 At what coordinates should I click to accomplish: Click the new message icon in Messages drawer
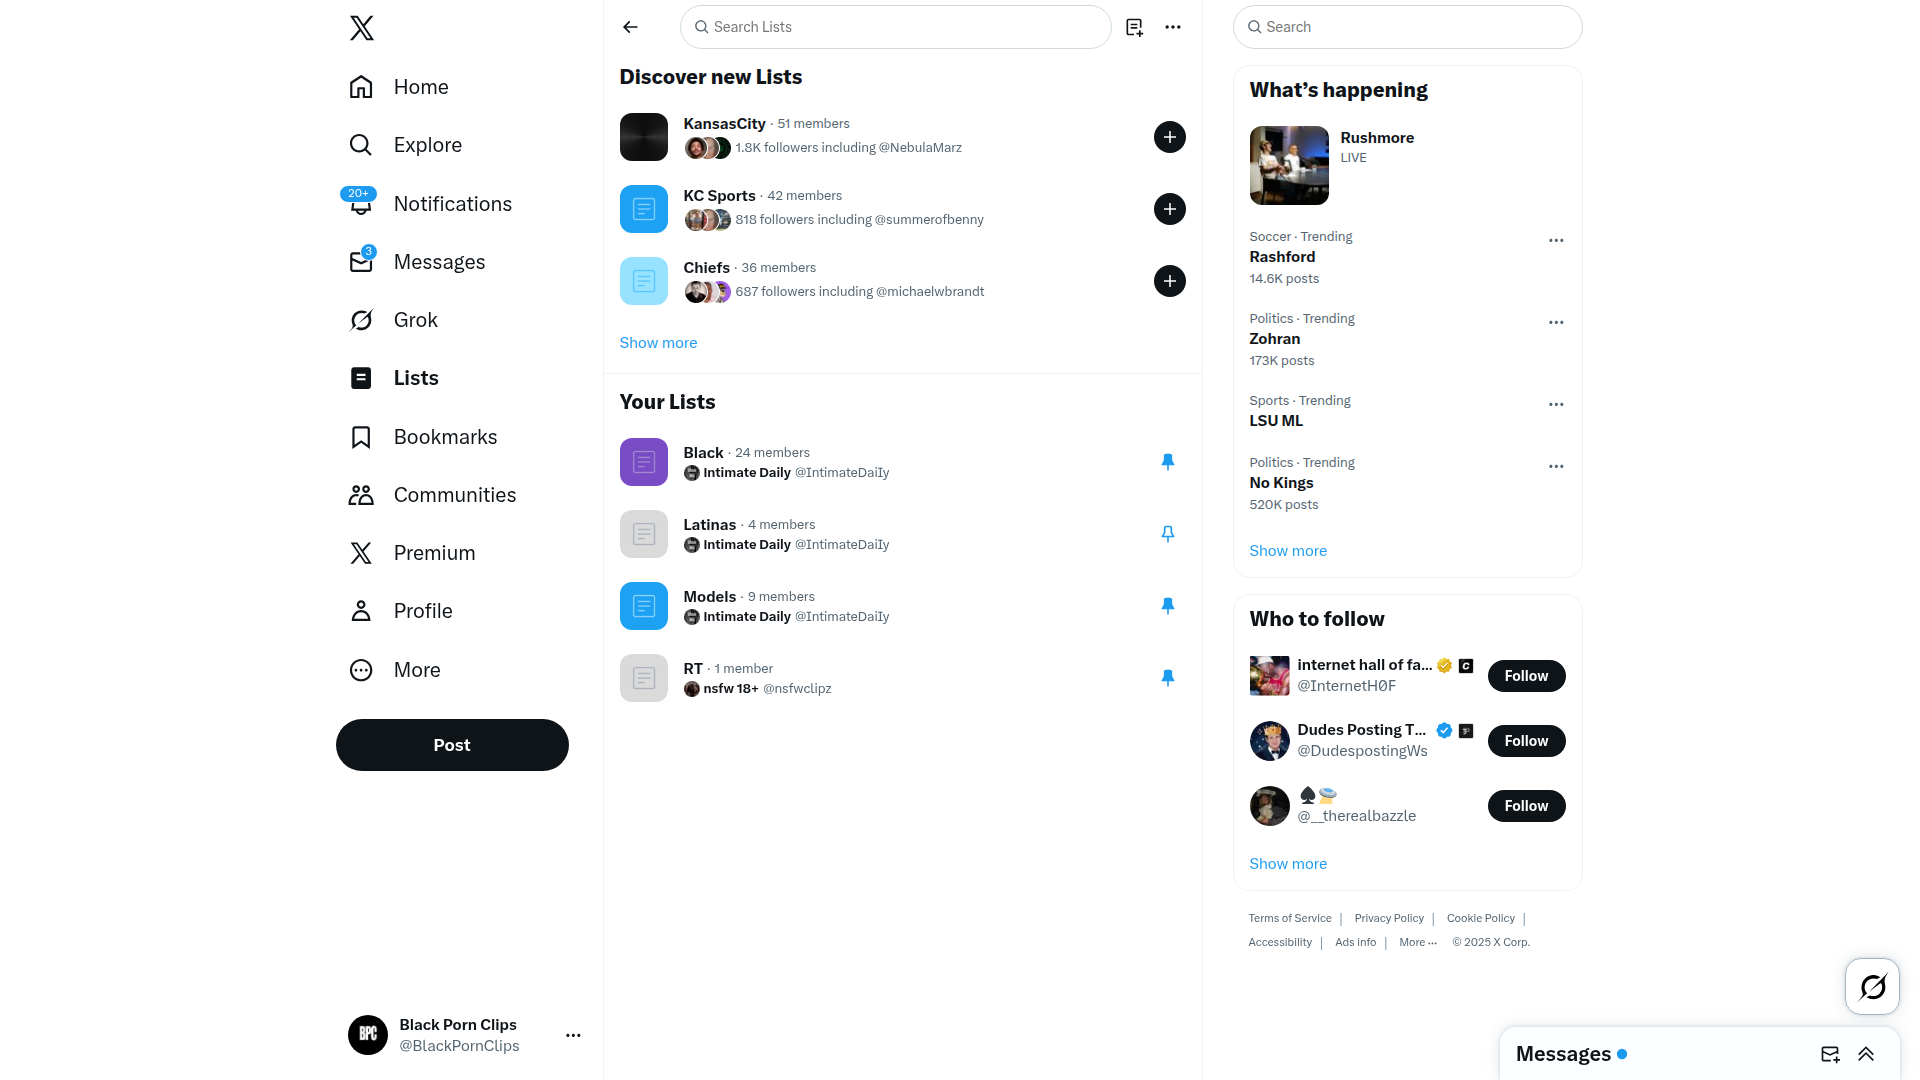tap(1830, 1054)
